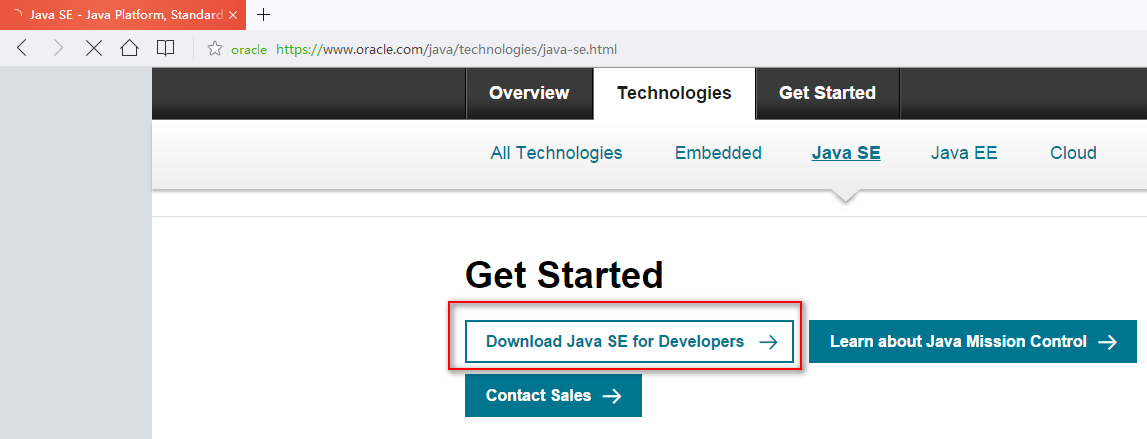The width and height of the screenshot is (1147, 439).
Task: Open the Get Started navigation tab
Action: pos(827,93)
